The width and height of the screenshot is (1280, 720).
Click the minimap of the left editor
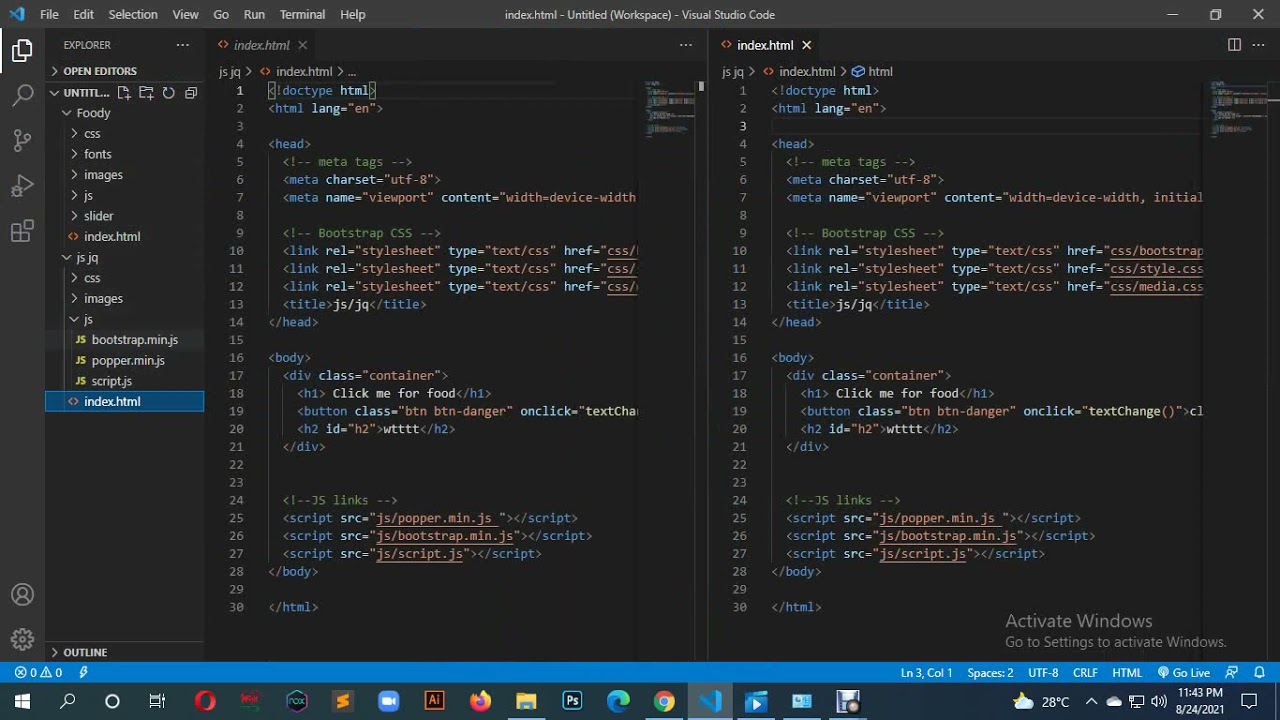(x=670, y=108)
